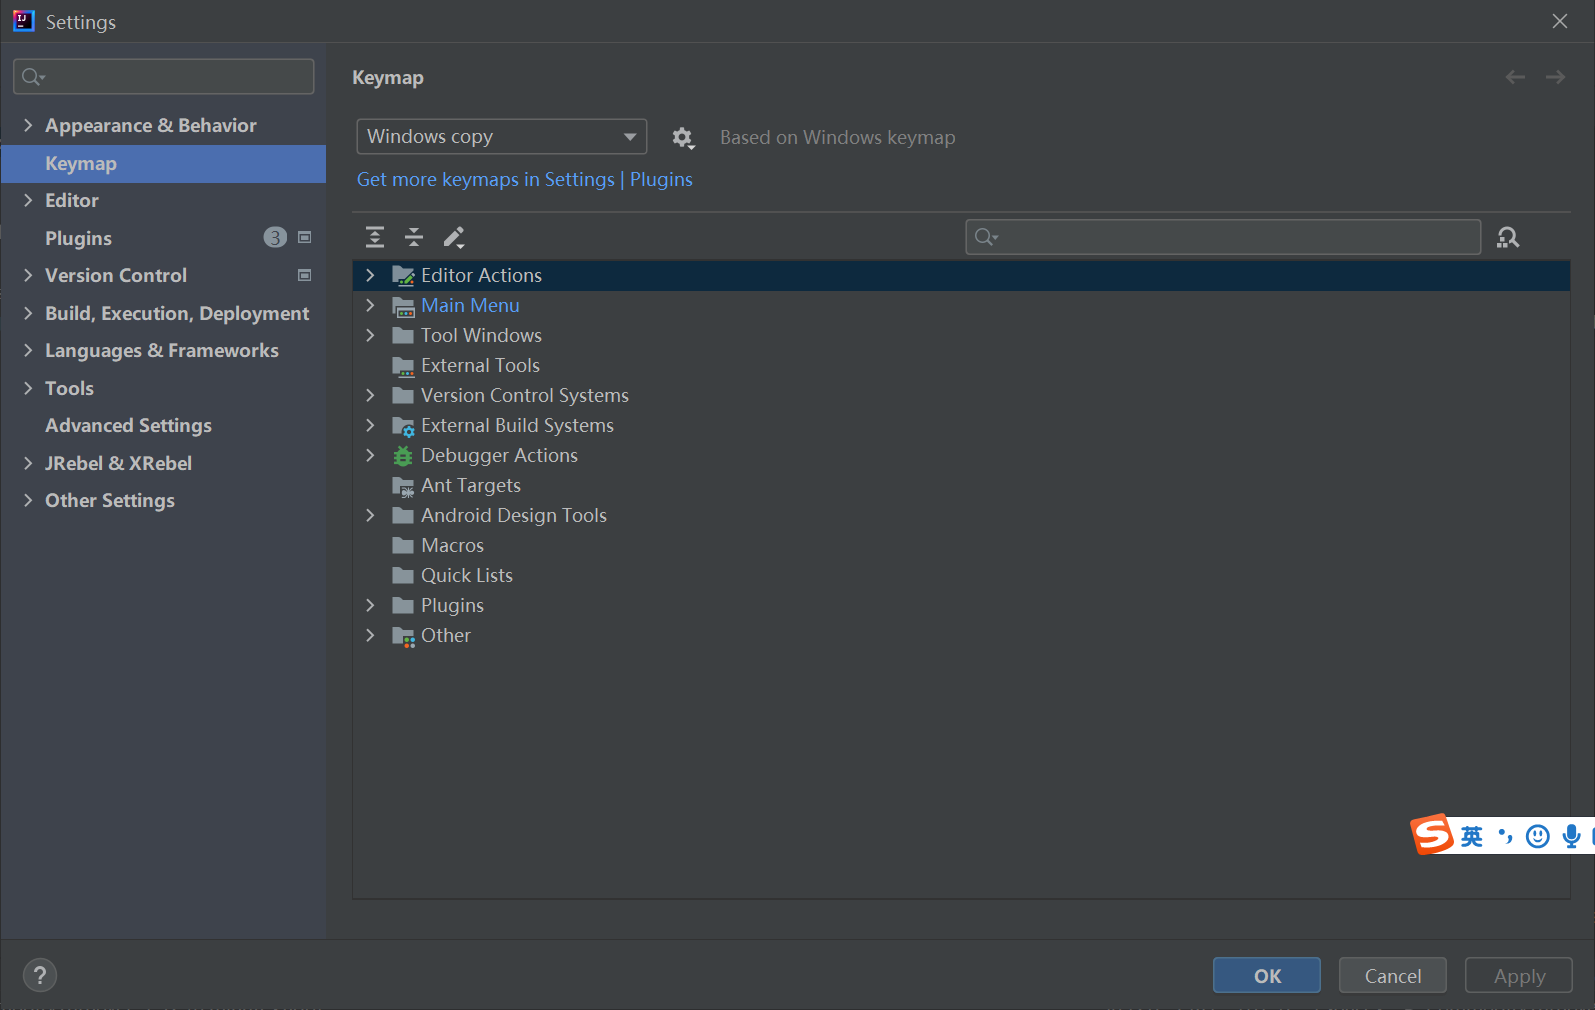This screenshot has width=1595, height=1010.
Task: Click Find Actions by Shortcut icon
Action: click(x=1508, y=237)
